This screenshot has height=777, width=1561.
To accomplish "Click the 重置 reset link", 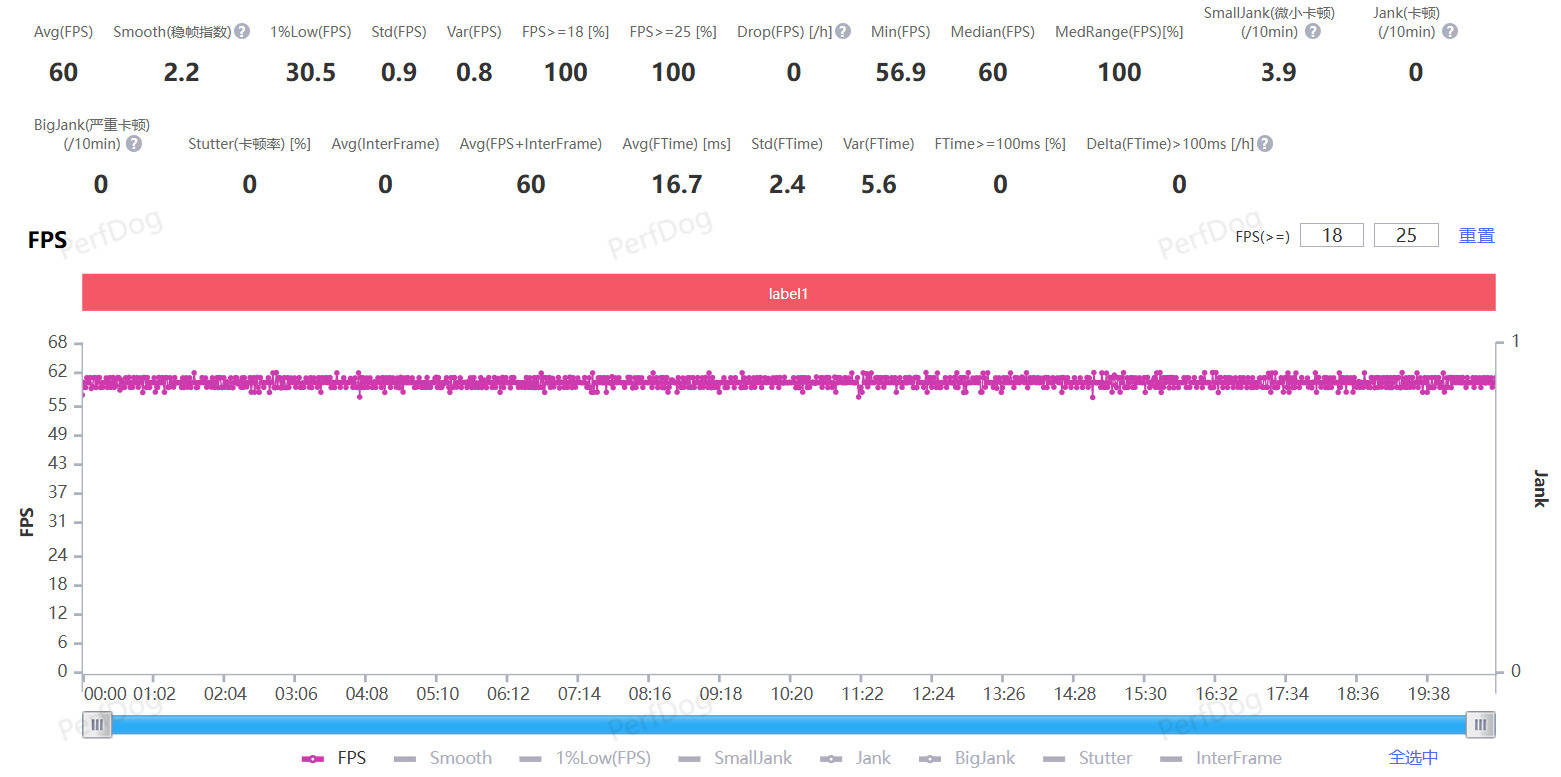I will click(x=1476, y=236).
